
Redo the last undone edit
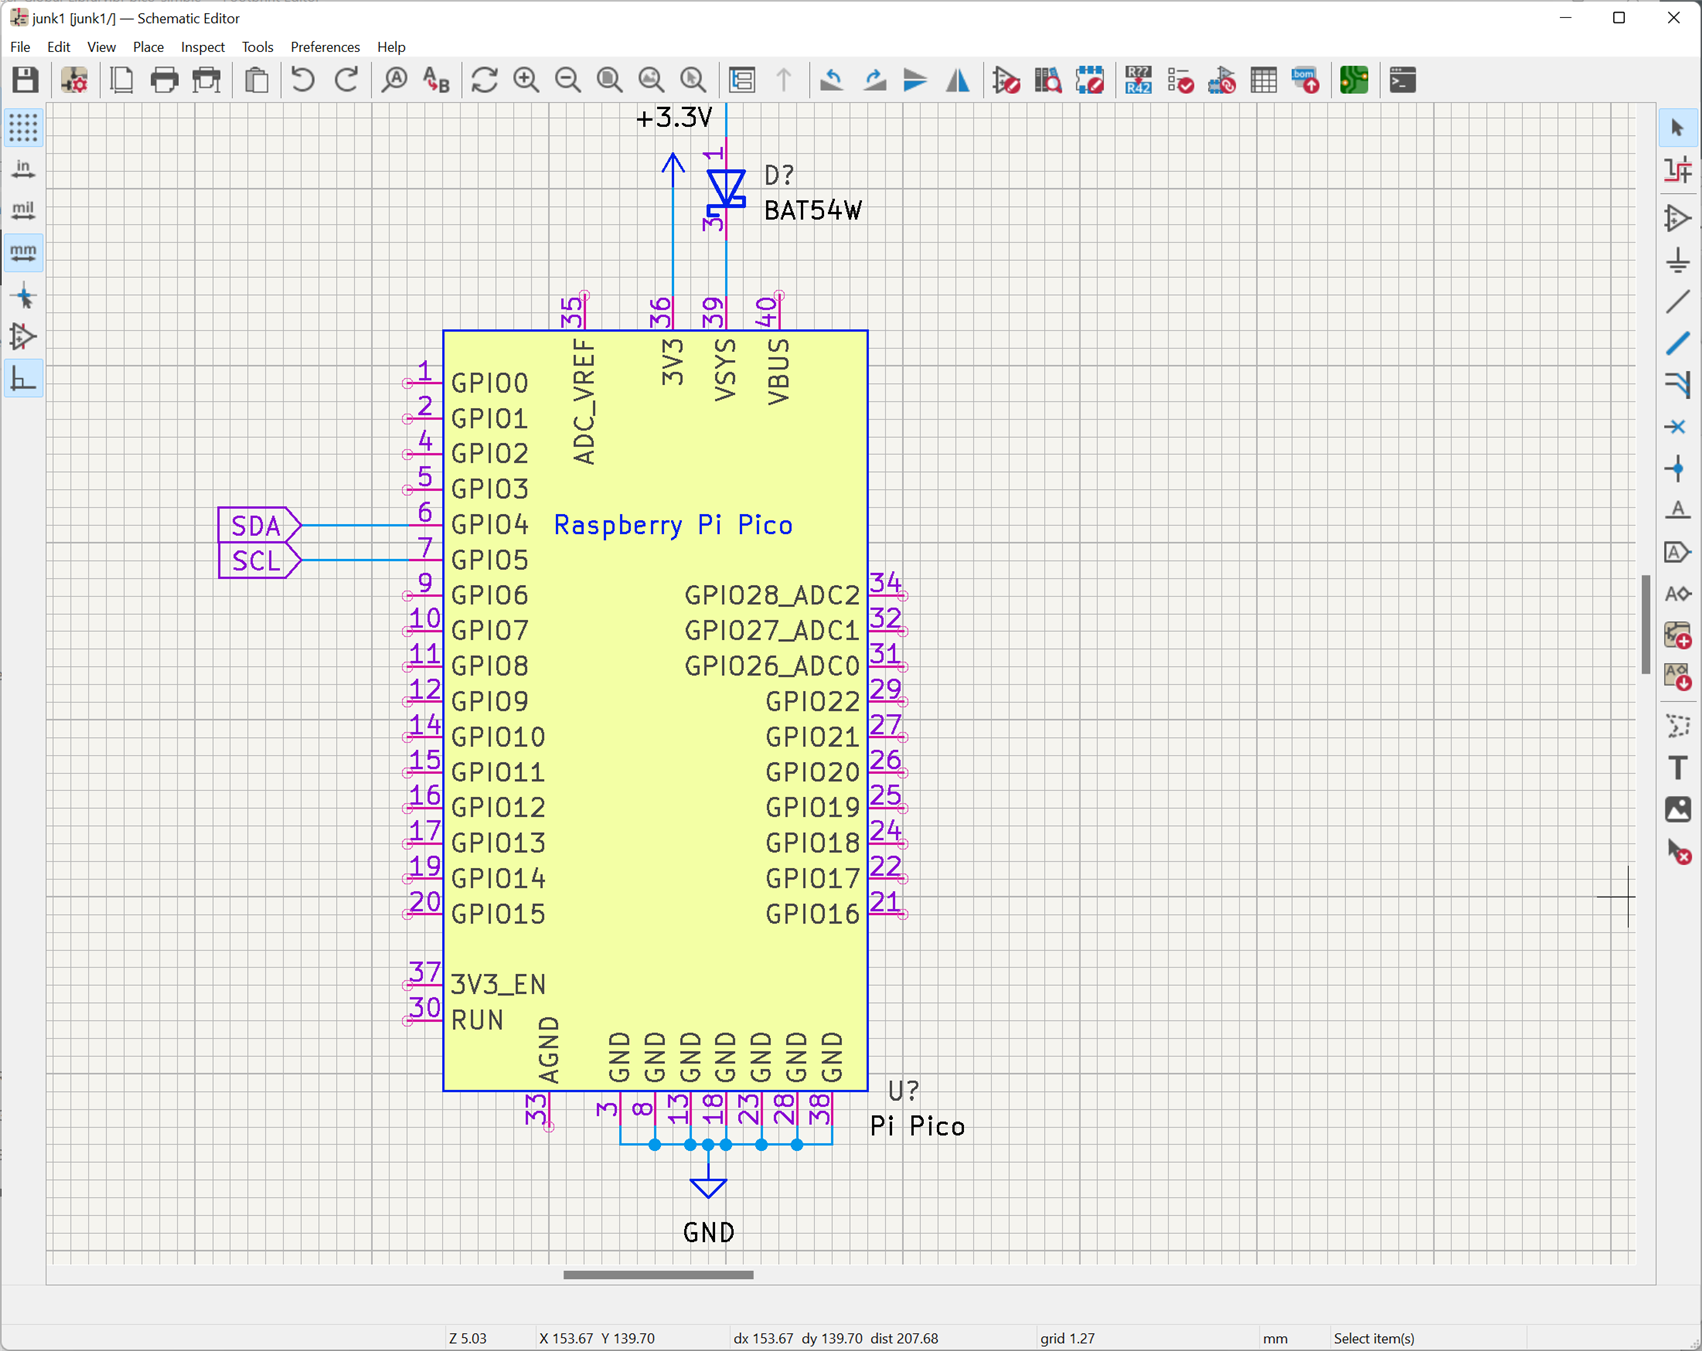[346, 80]
